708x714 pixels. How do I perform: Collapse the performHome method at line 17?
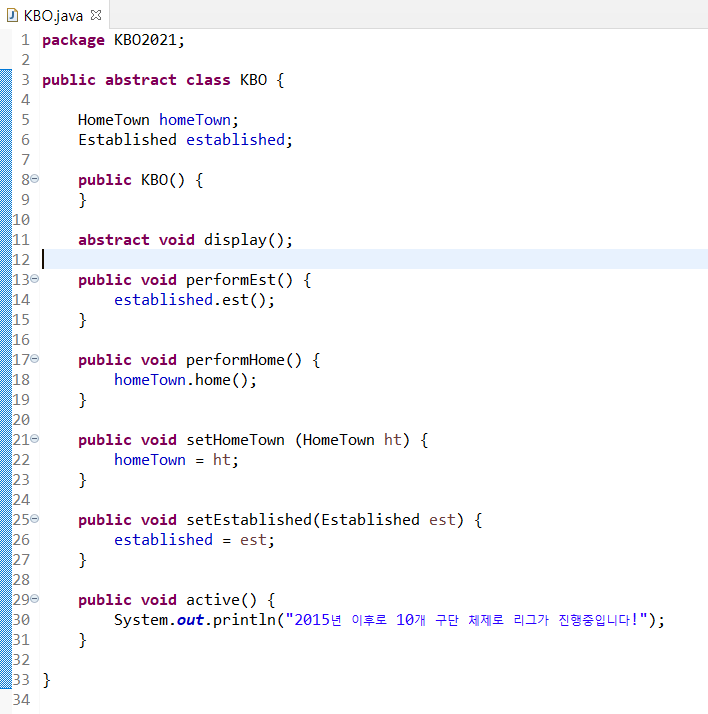tap(35, 359)
